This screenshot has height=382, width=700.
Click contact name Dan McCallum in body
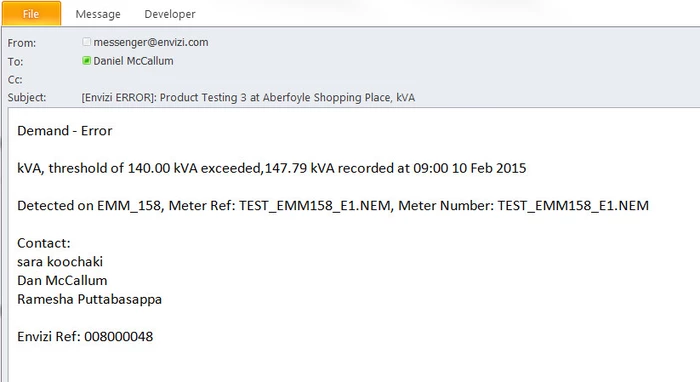[62, 280]
